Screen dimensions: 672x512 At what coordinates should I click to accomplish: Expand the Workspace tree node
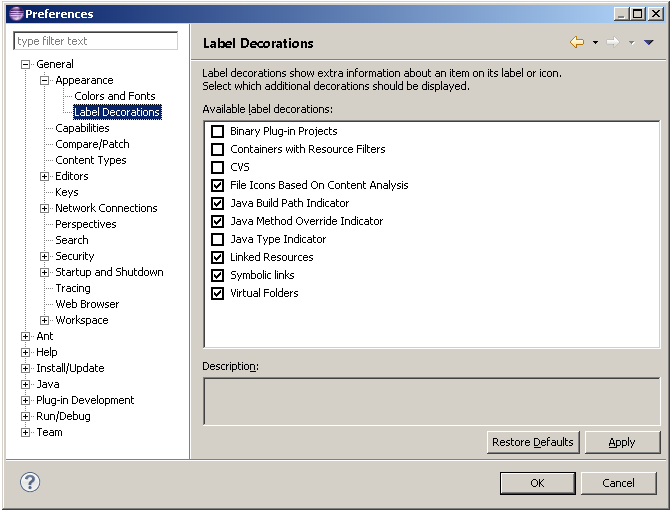click(x=45, y=320)
